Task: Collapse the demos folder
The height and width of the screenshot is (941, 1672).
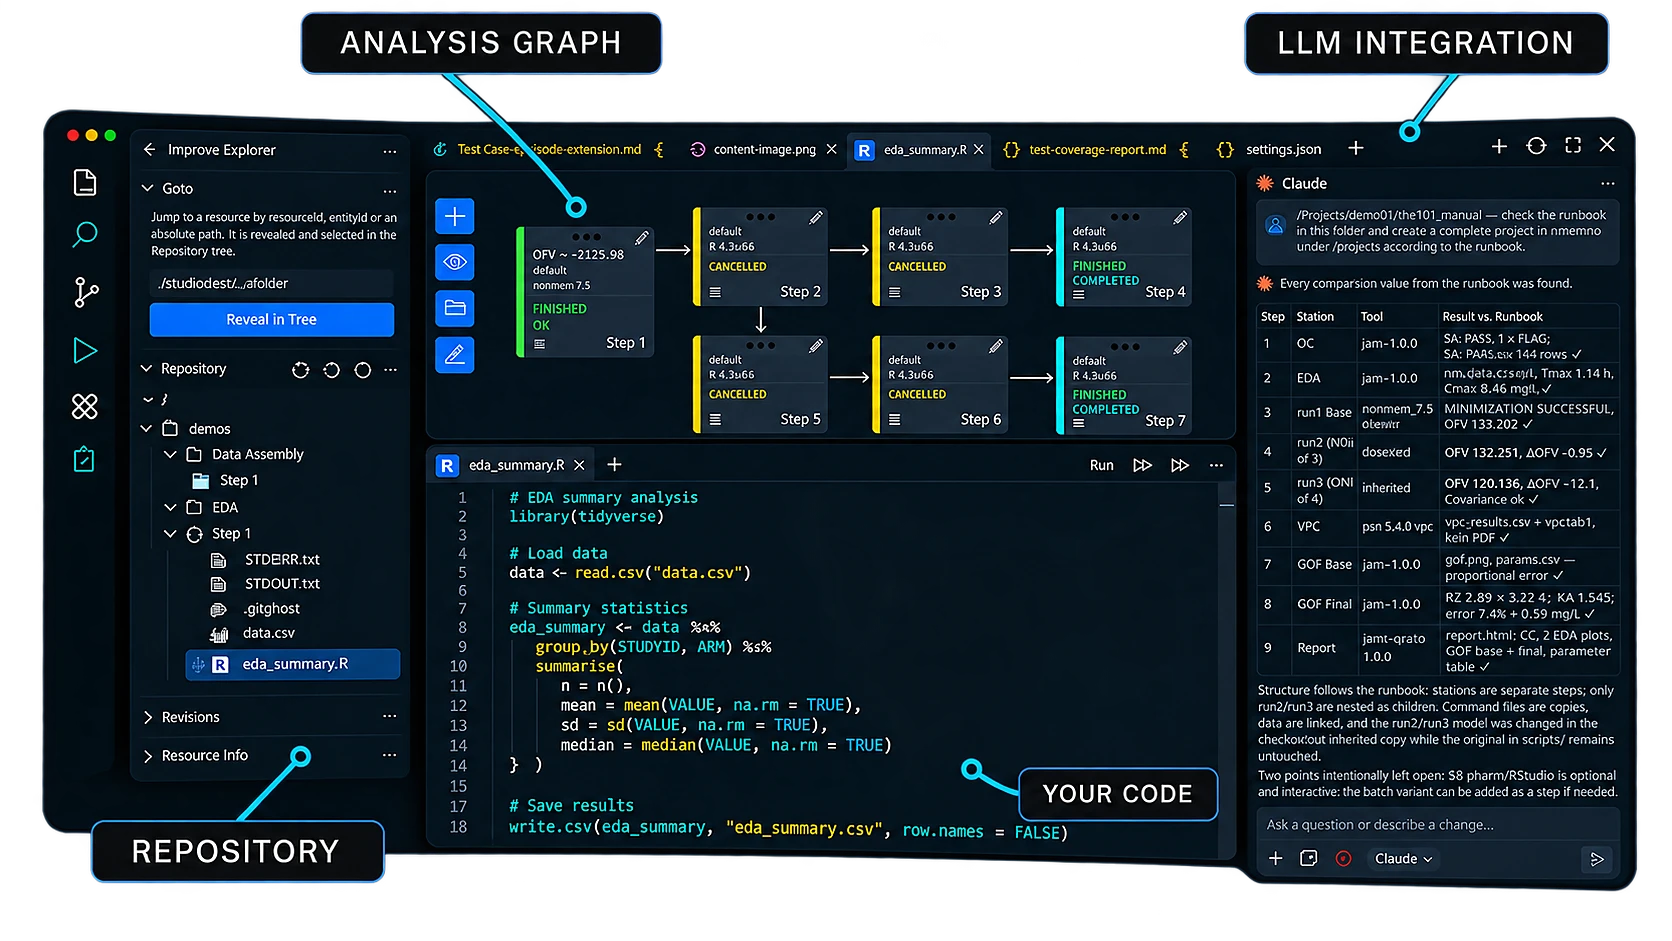Action: coord(147,428)
